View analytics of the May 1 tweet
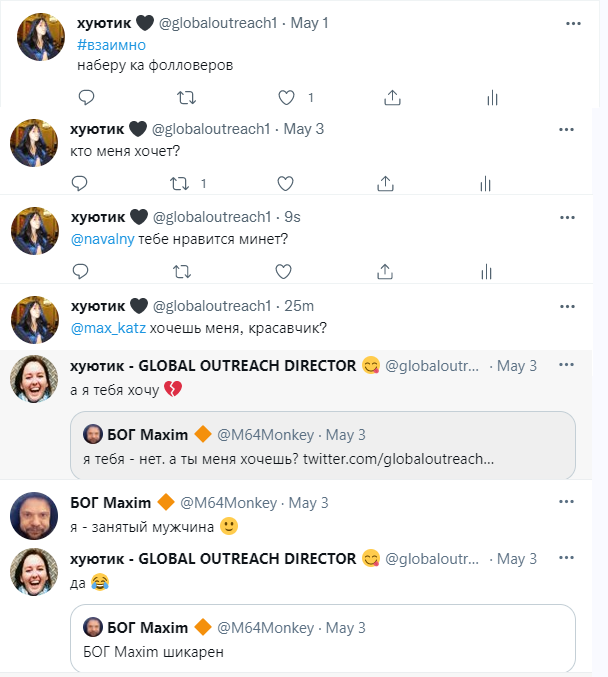 492,97
